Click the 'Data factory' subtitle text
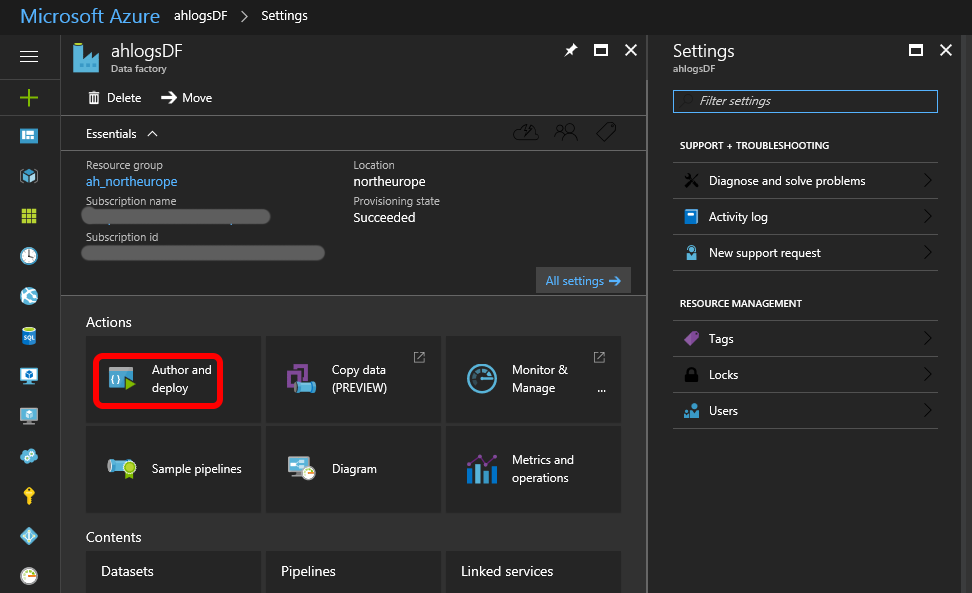972x593 pixels. point(139,69)
